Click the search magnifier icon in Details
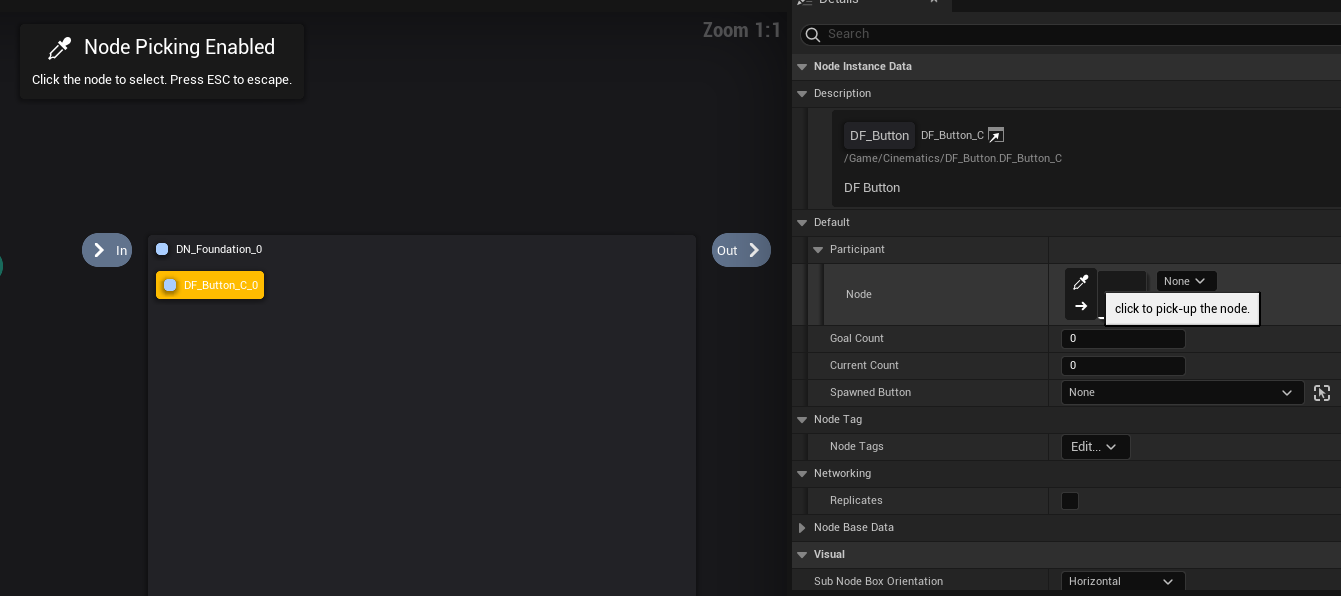This screenshot has width=1341, height=596. point(813,35)
